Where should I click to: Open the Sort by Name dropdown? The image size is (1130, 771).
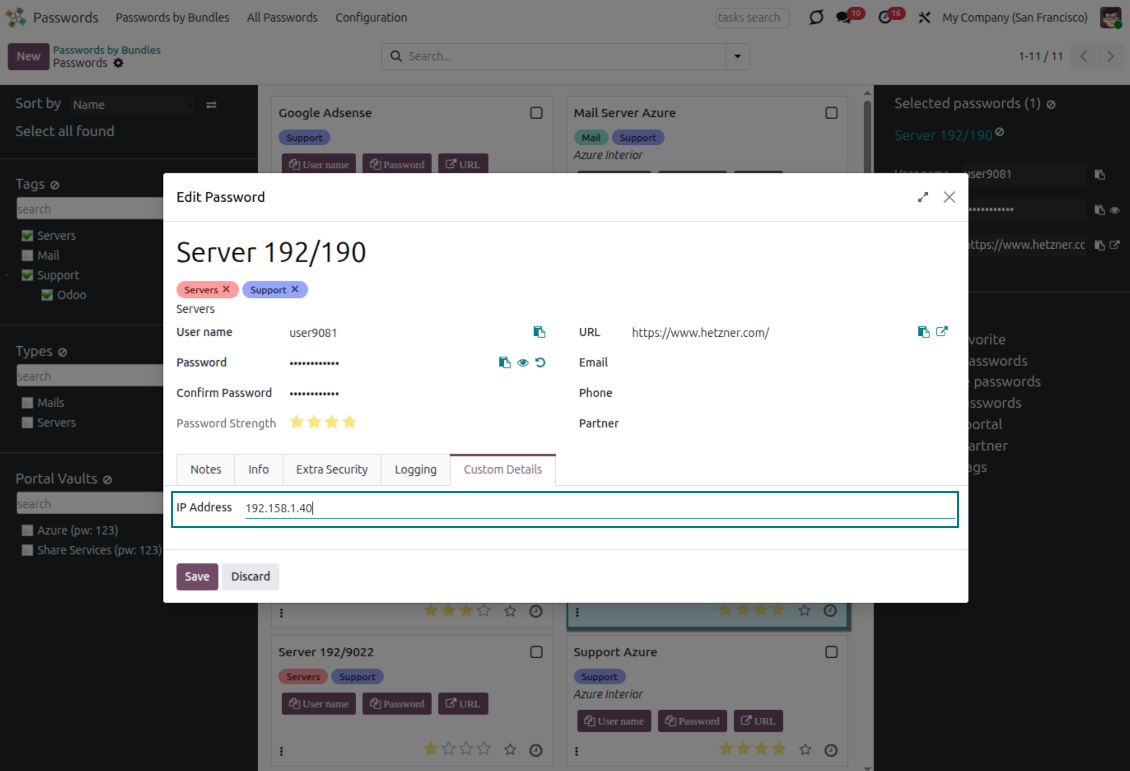[x=133, y=104]
